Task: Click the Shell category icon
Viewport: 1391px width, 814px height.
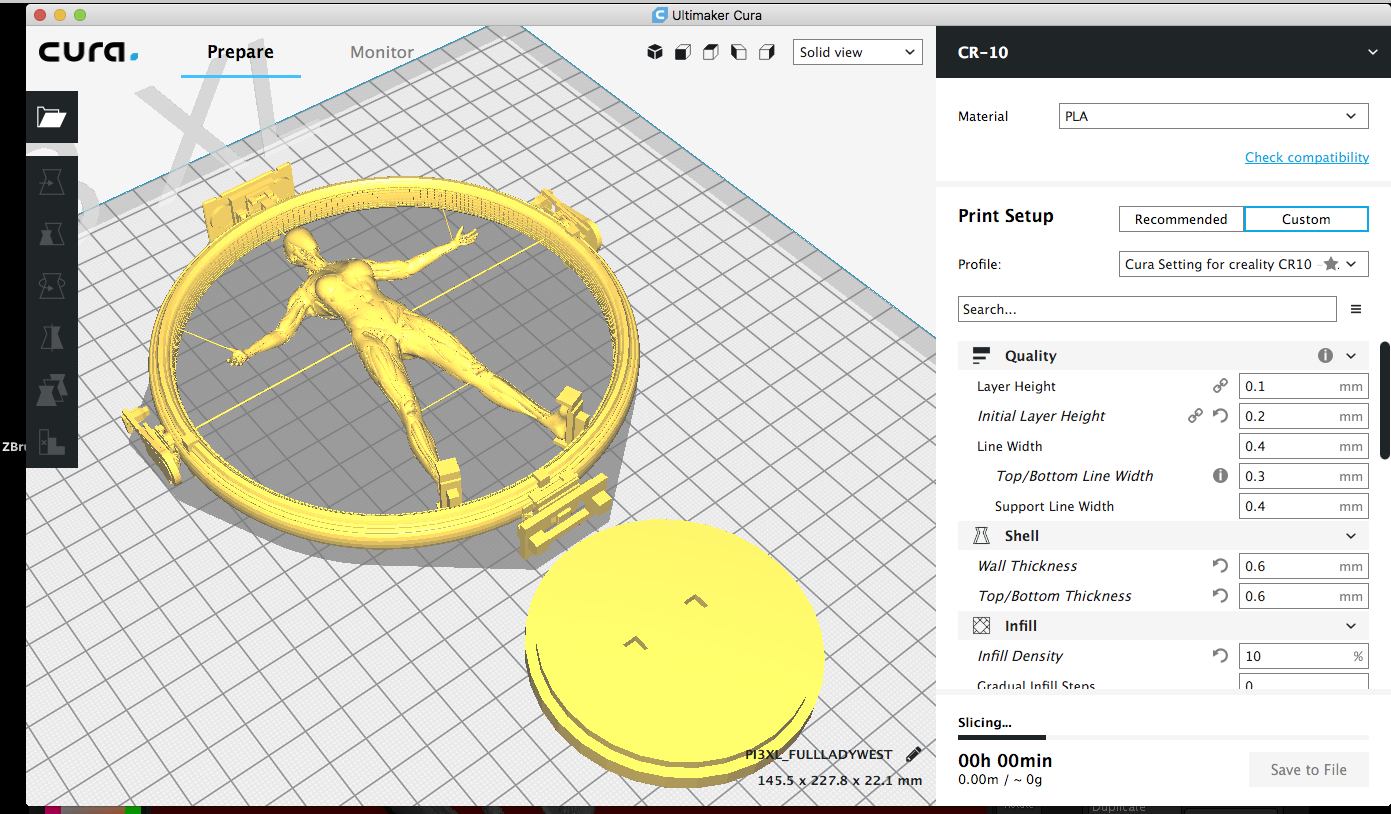Action: tap(981, 536)
